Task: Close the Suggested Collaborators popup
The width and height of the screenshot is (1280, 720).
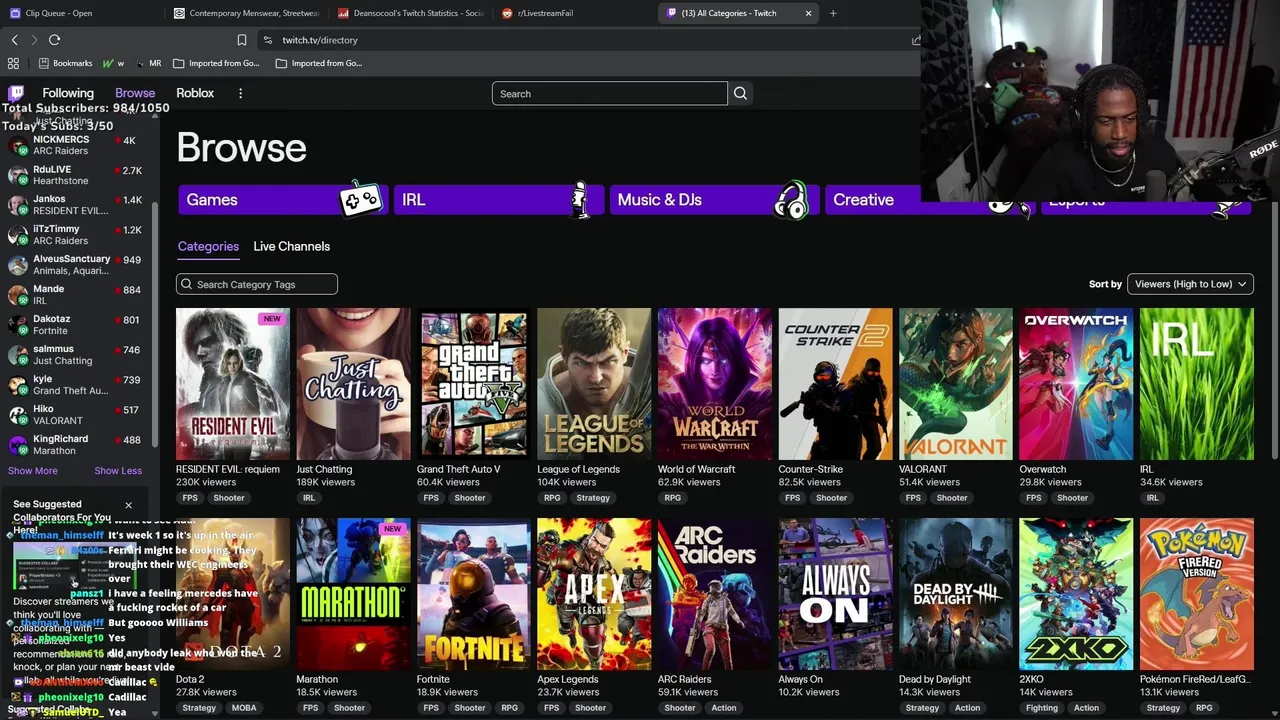Action: (128, 505)
